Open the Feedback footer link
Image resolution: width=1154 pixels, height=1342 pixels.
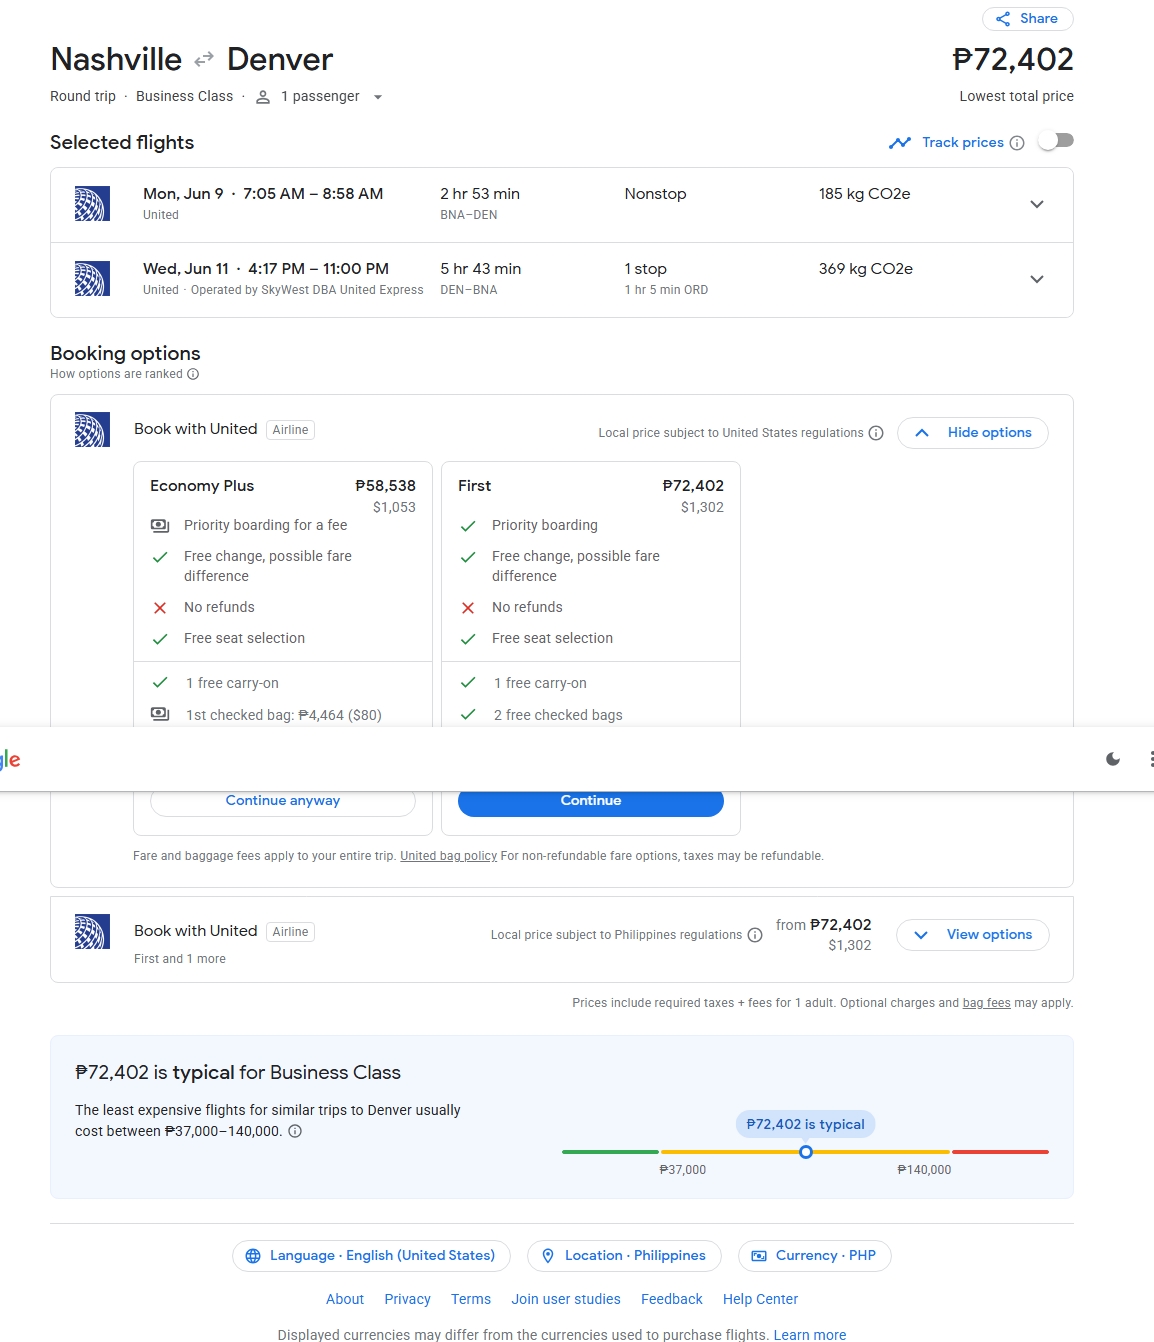pos(672,1299)
